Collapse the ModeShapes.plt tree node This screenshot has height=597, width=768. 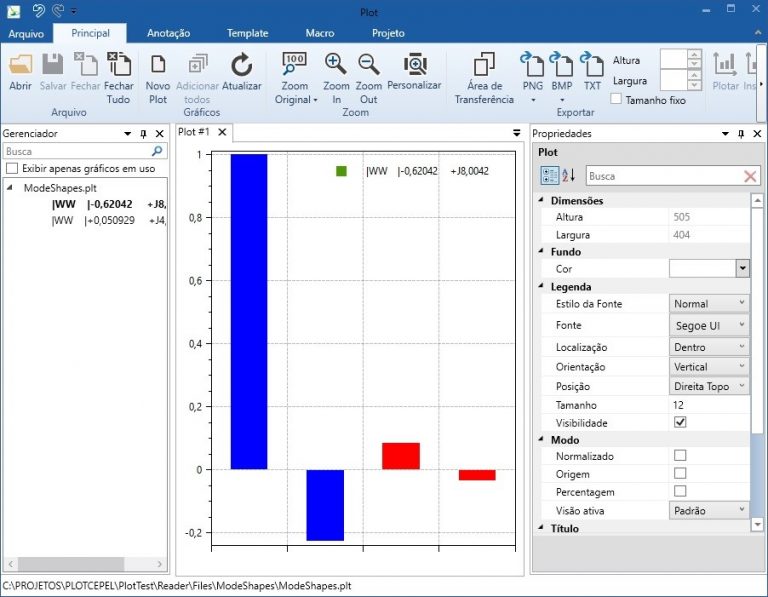point(11,188)
